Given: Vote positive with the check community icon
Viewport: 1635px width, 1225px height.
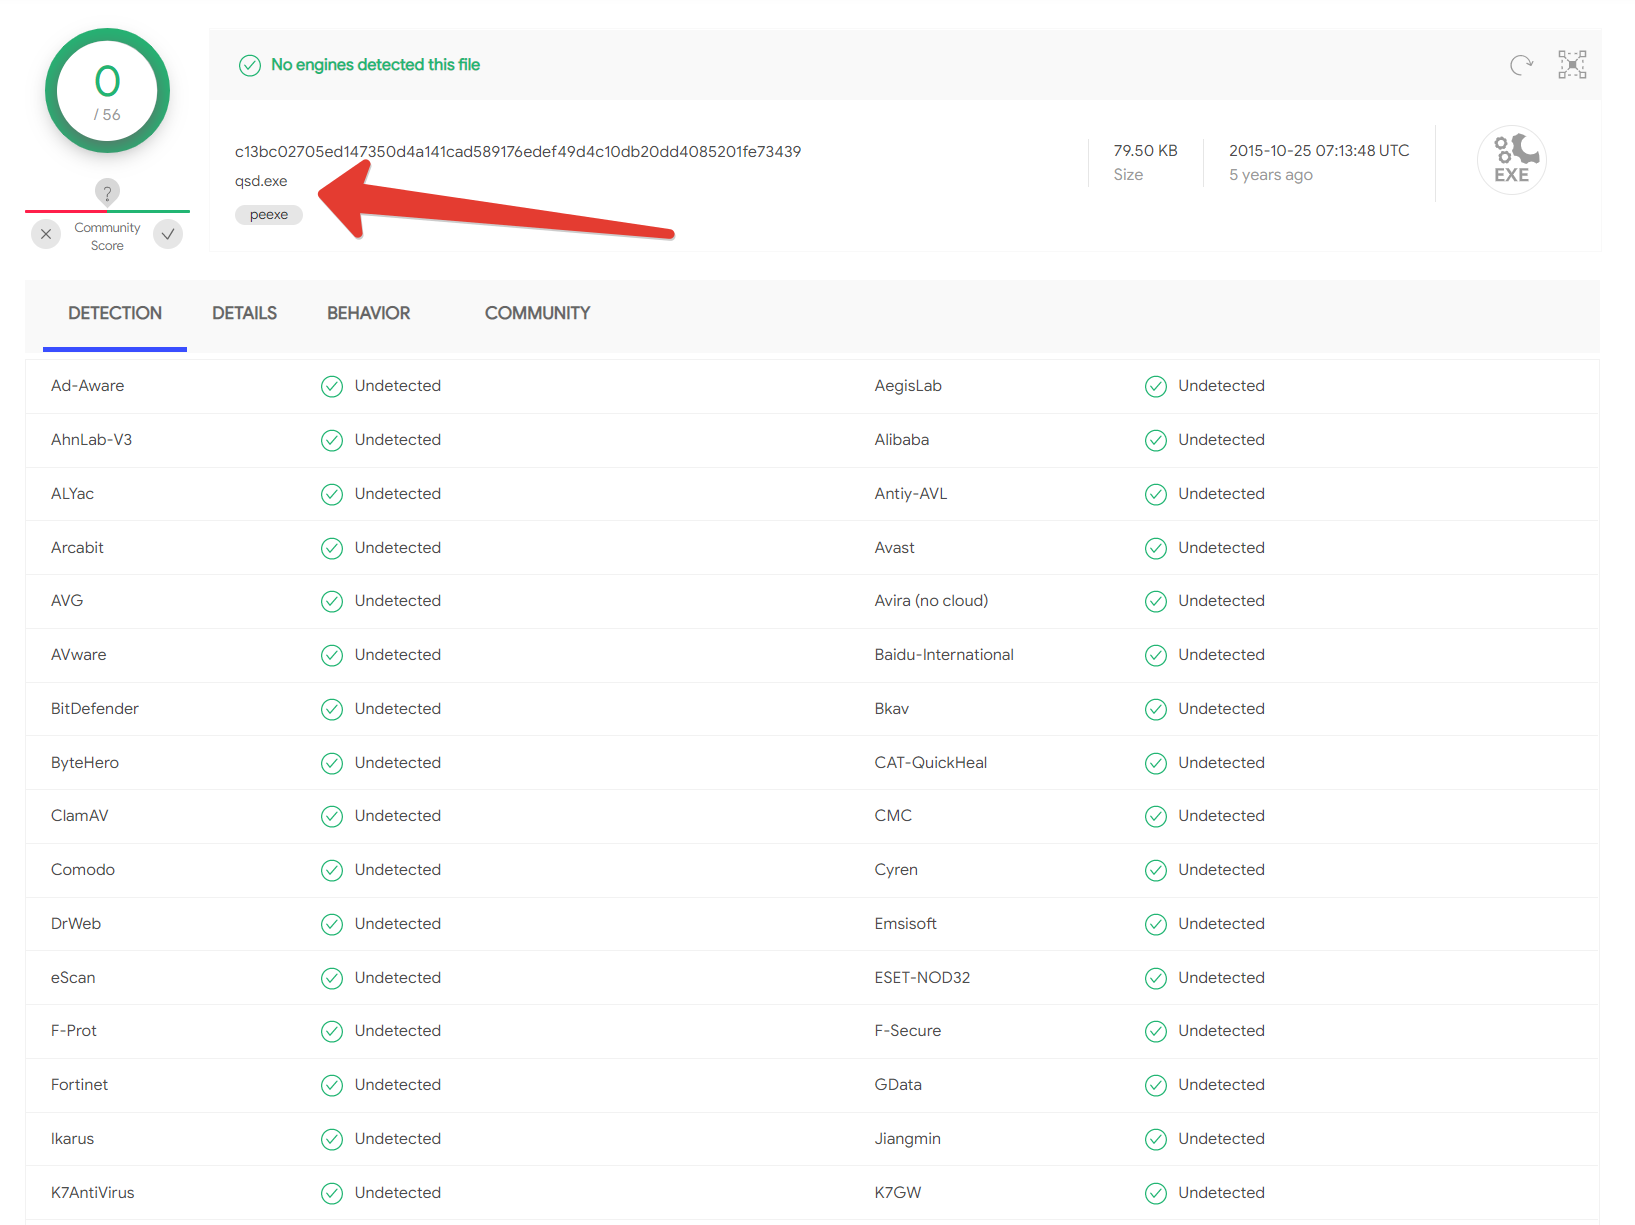Looking at the screenshot, I should (168, 234).
